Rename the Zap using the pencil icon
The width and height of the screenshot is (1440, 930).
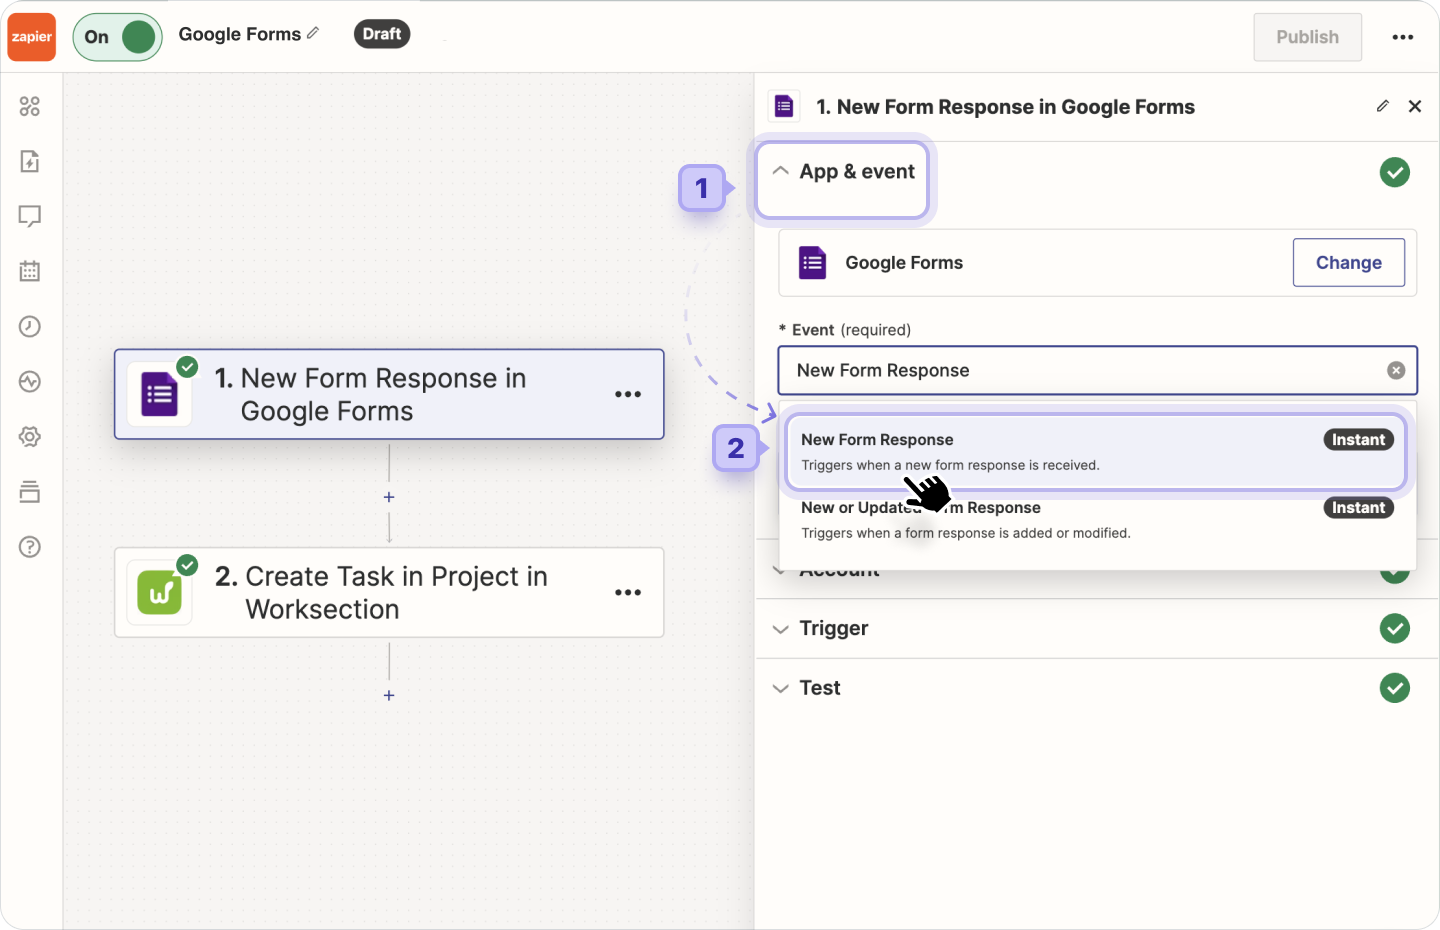[314, 33]
